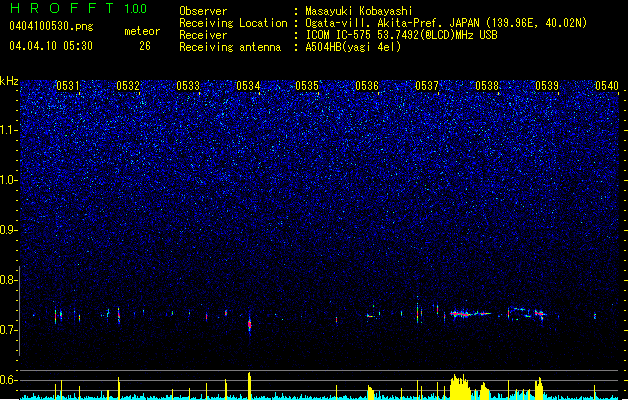Viewport: 629px width, 400px height.
Task: Click the 0538 time marker
Action: (487, 86)
